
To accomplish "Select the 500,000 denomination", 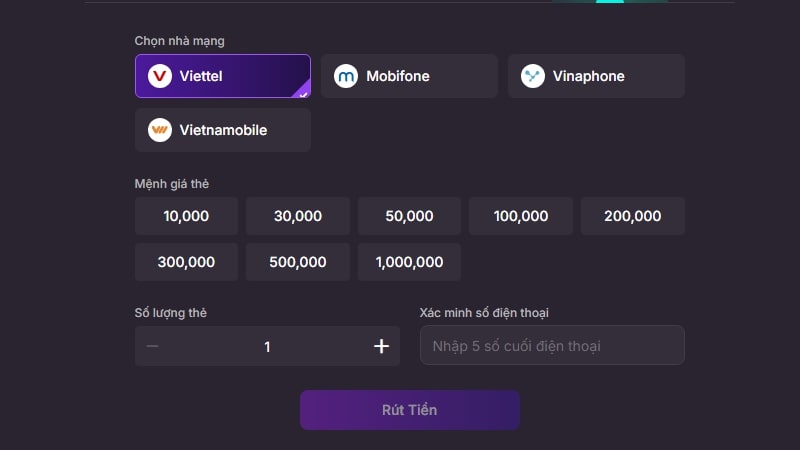I will pos(298,262).
